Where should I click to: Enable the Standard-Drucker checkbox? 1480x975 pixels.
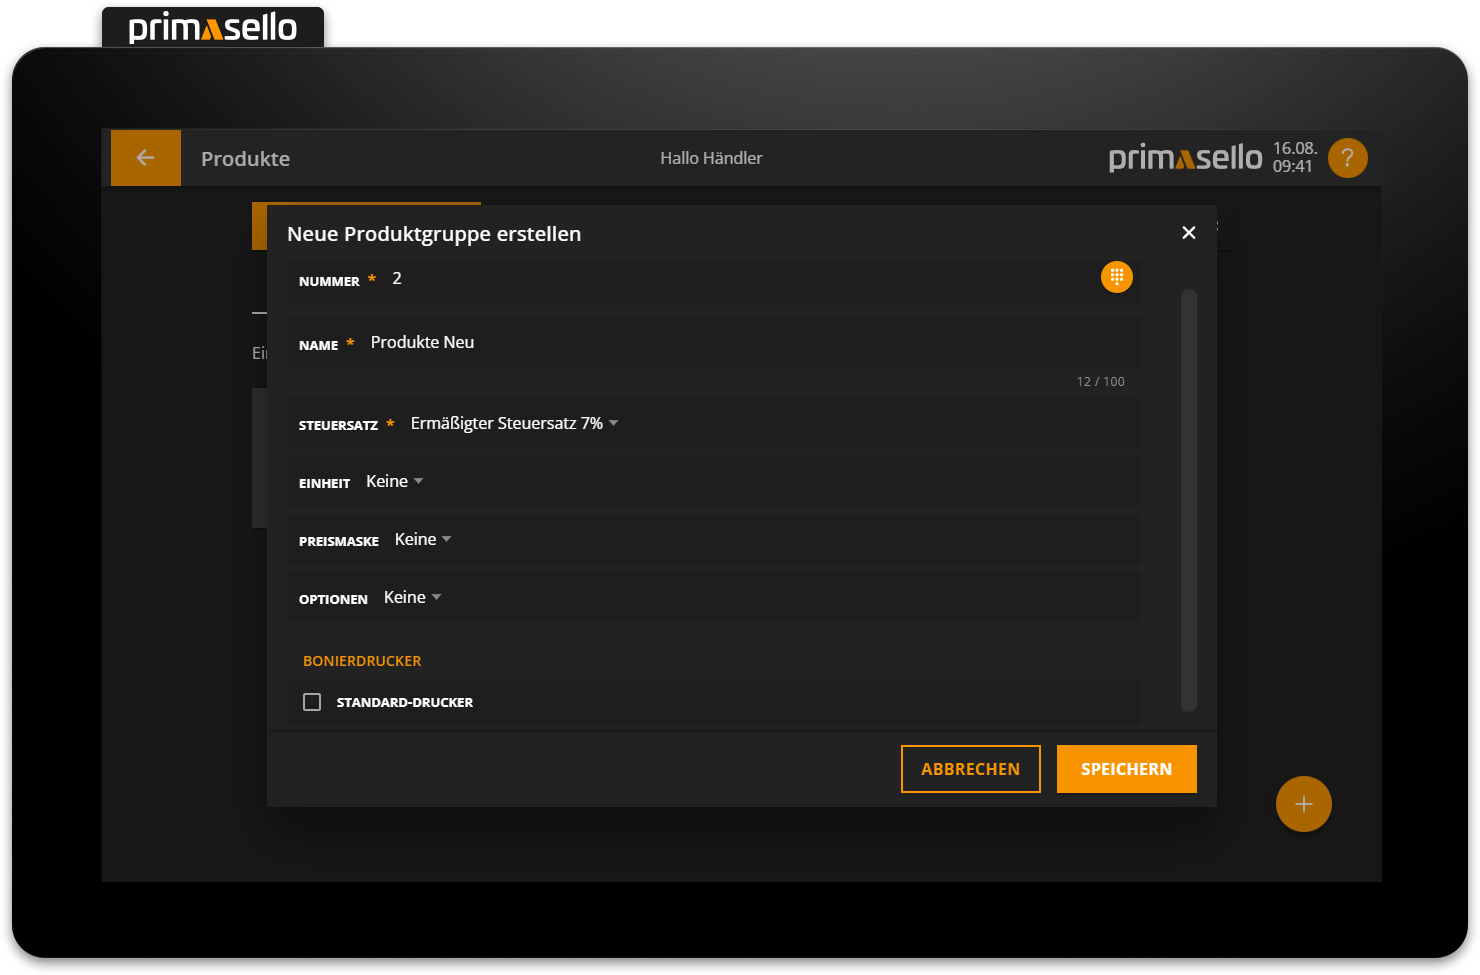[312, 702]
